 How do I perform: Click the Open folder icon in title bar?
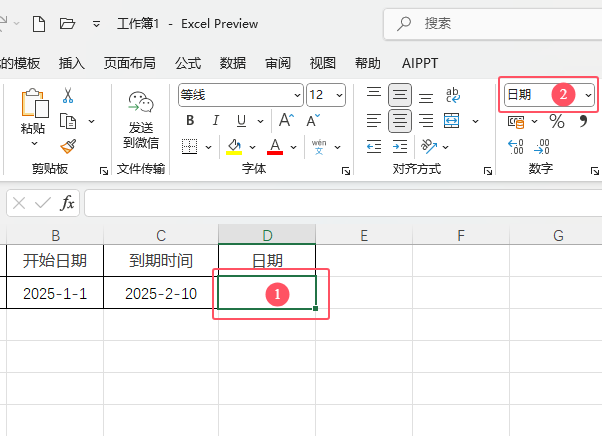(67, 24)
